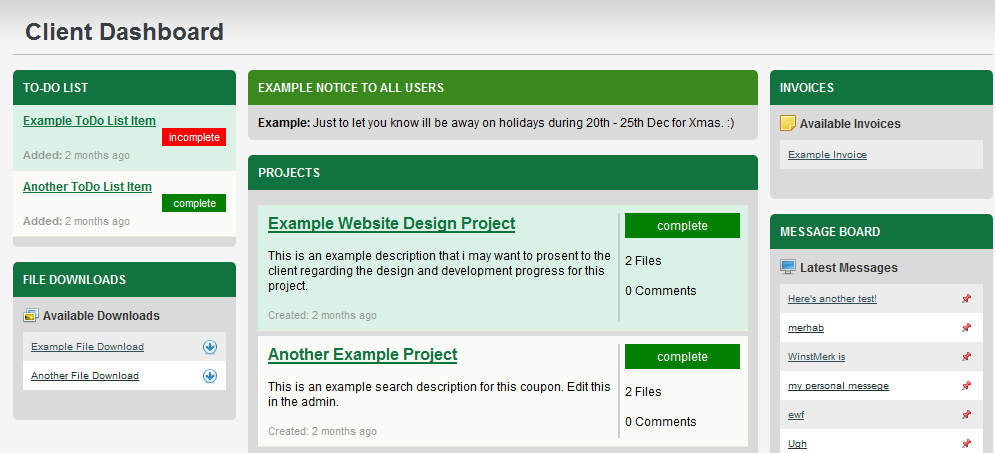The height and width of the screenshot is (453, 995).
Task: Click download icon for Example File Download
Action: click(209, 347)
